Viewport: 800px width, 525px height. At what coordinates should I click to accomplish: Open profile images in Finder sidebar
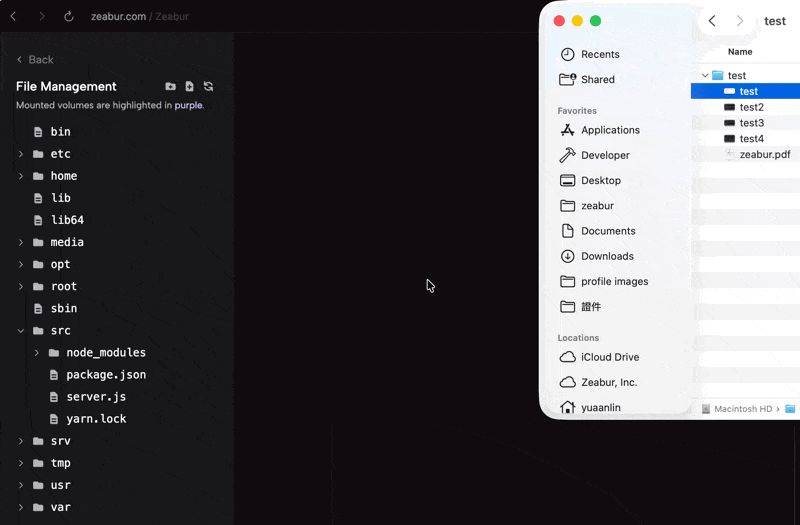tap(604, 282)
